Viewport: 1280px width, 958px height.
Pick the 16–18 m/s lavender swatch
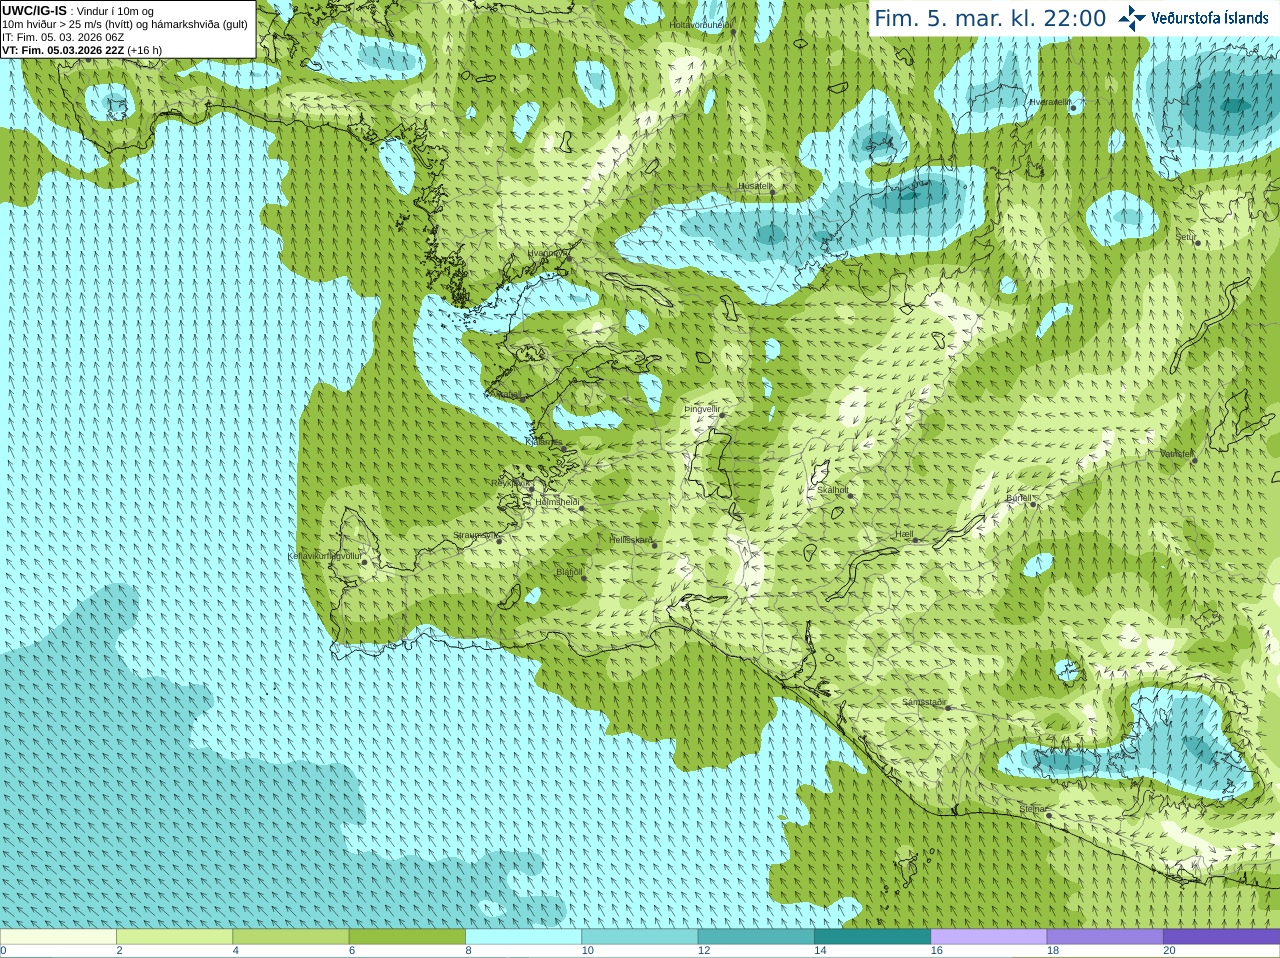pyautogui.click(x=989, y=937)
